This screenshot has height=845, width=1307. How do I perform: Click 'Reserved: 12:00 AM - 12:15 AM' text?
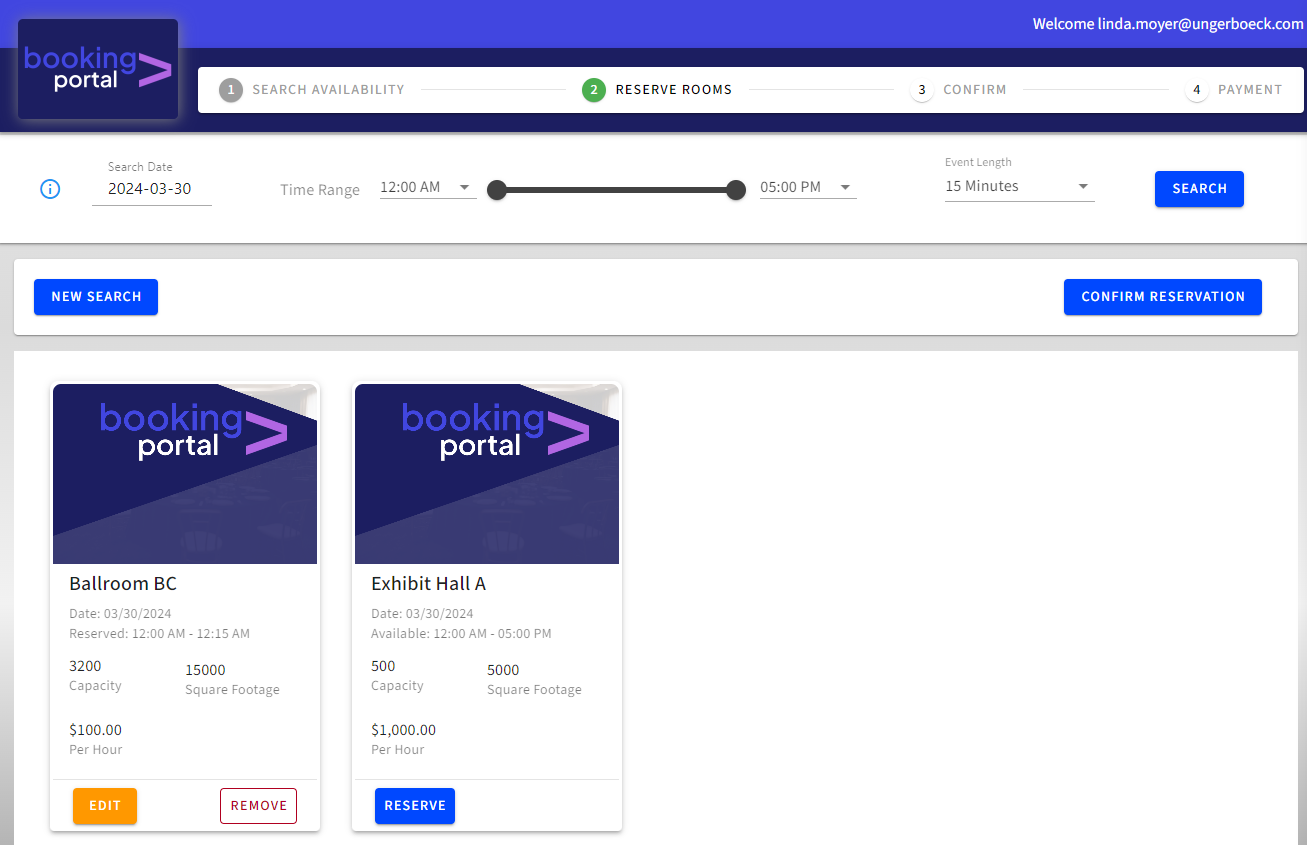160,634
